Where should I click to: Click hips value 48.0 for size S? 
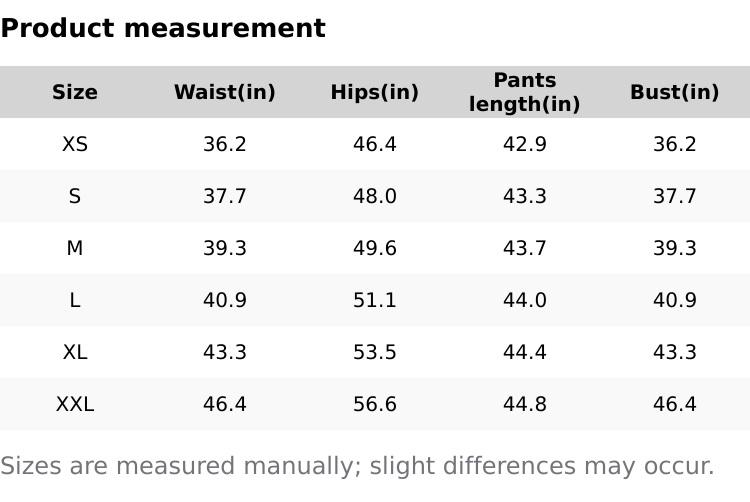(x=375, y=196)
